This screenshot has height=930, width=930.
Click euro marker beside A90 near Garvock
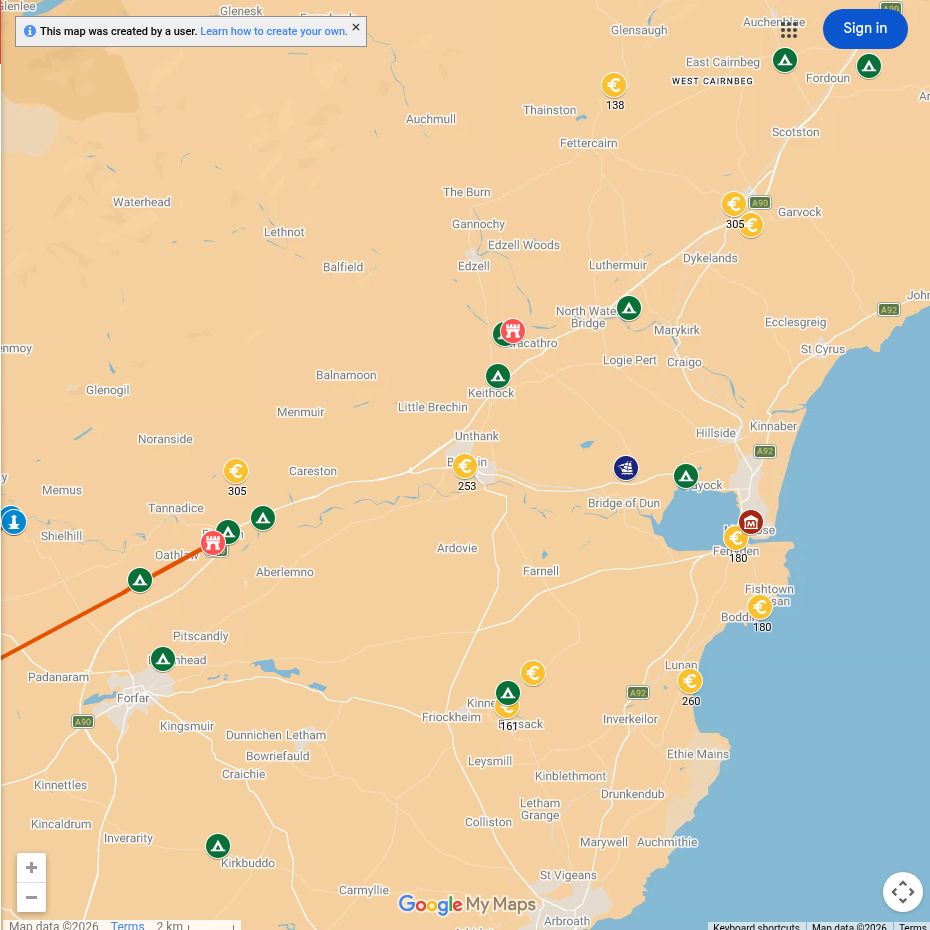(x=734, y=204)
